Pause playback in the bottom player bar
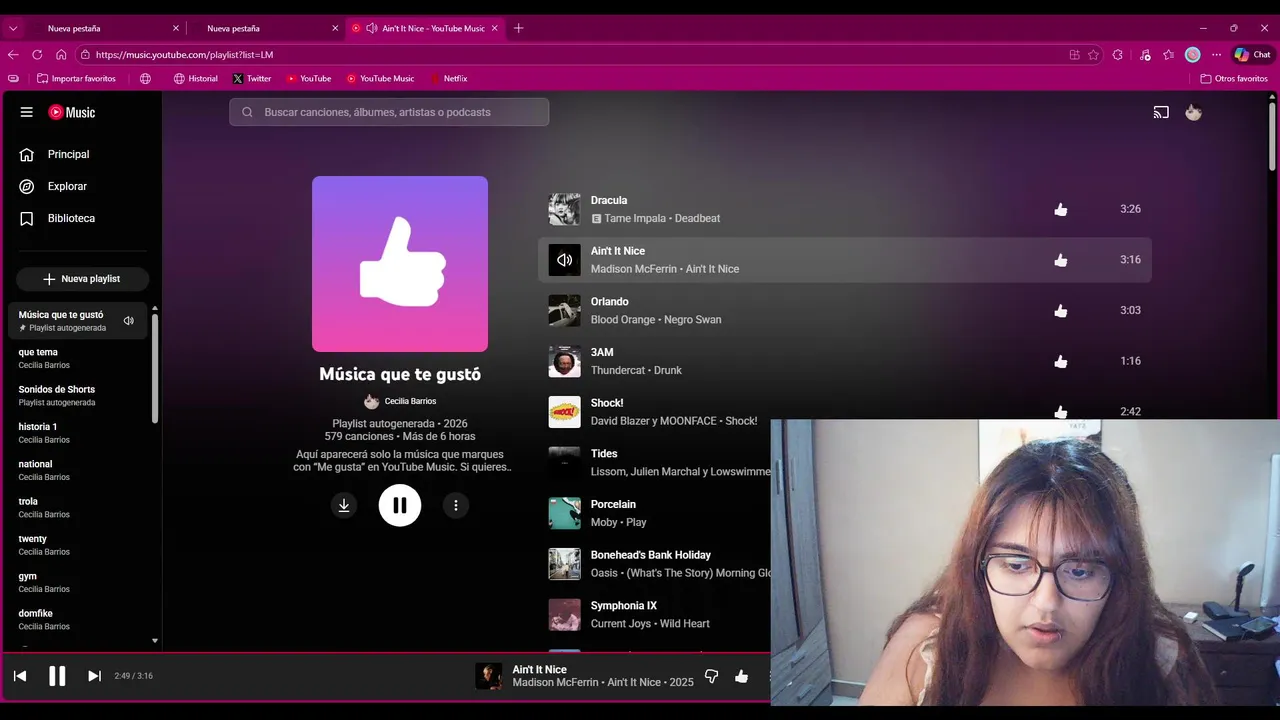 57,676
